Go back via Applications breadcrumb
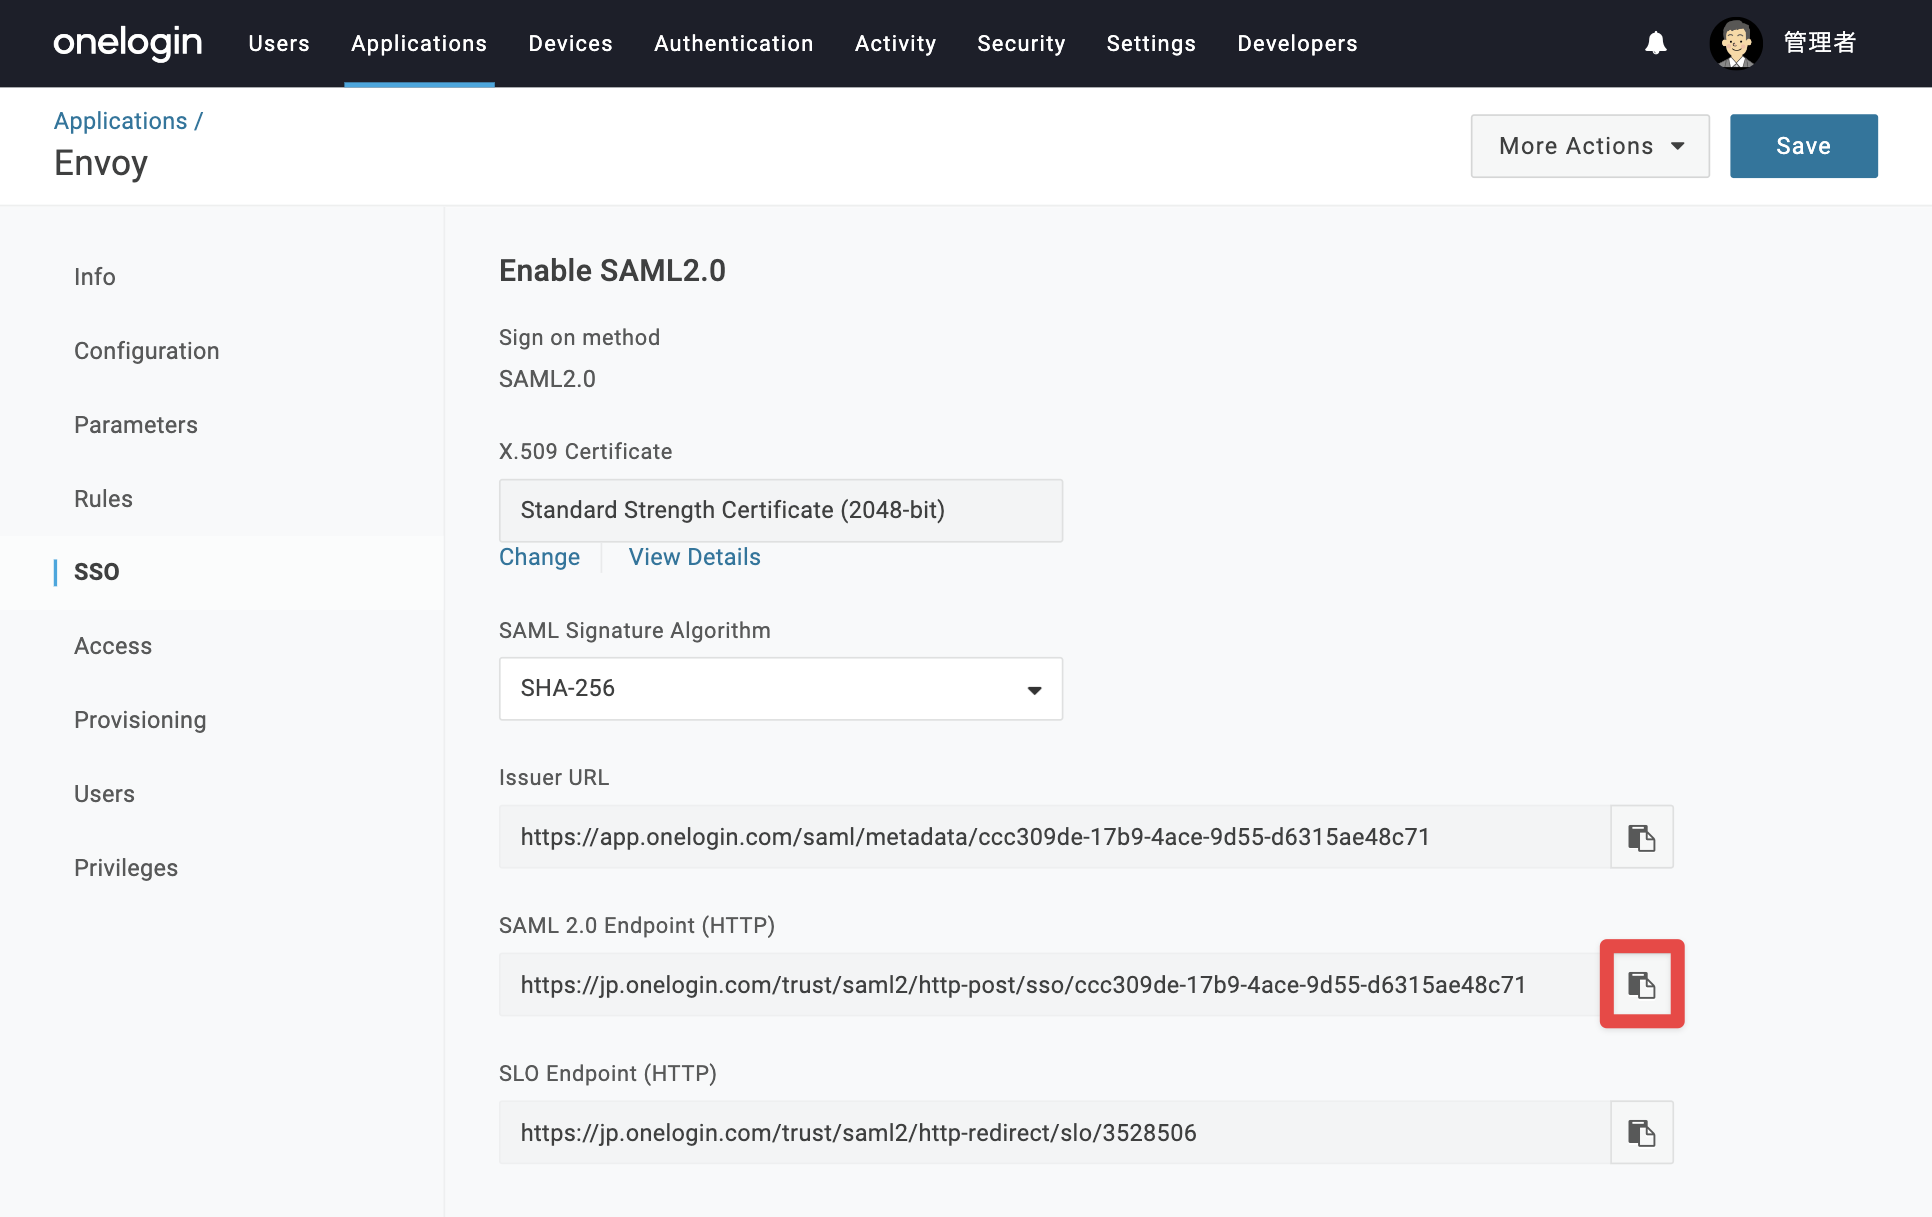 120,121
